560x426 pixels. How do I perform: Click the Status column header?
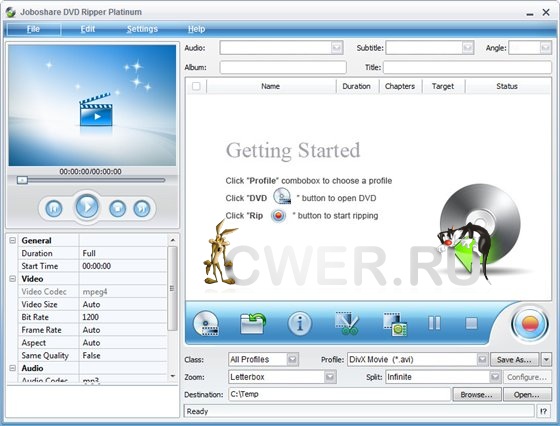[508, 86]
